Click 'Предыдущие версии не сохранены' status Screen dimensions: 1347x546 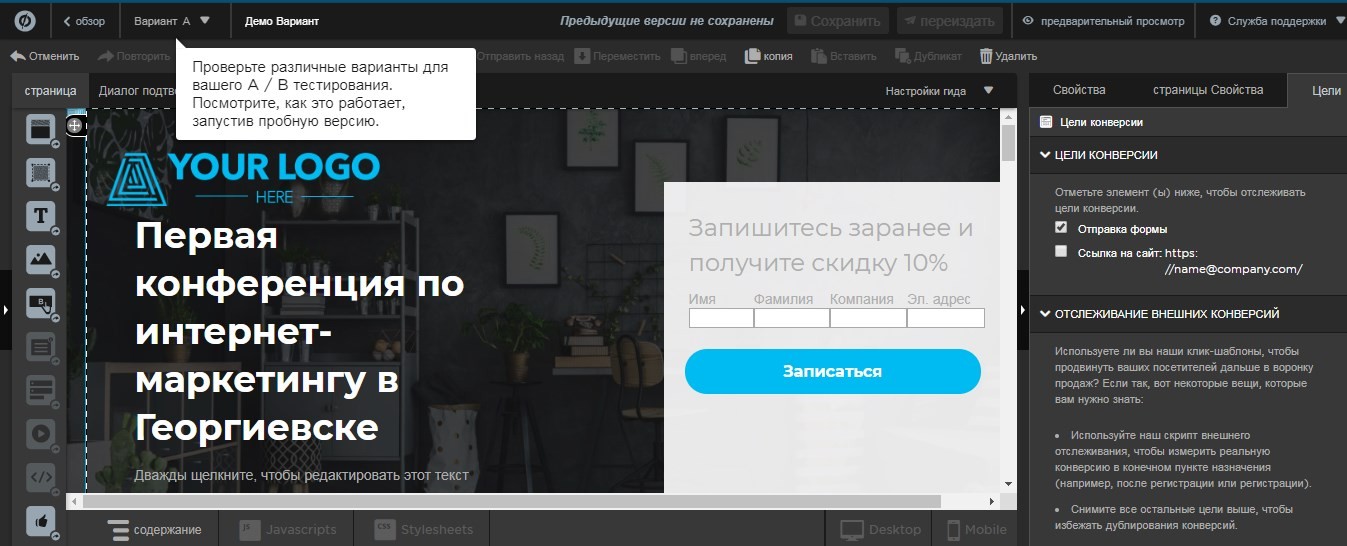click(666, 20)
